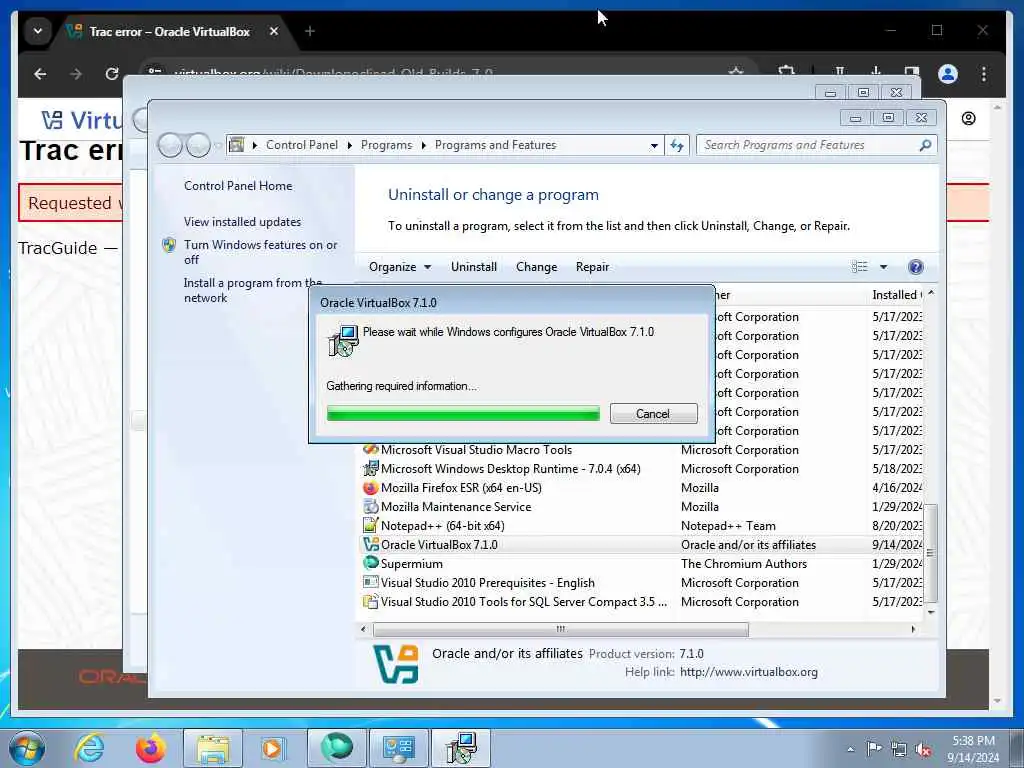Screen dimensions: 1024x768
Task: Click the installer progress bar
Action: 463,413
